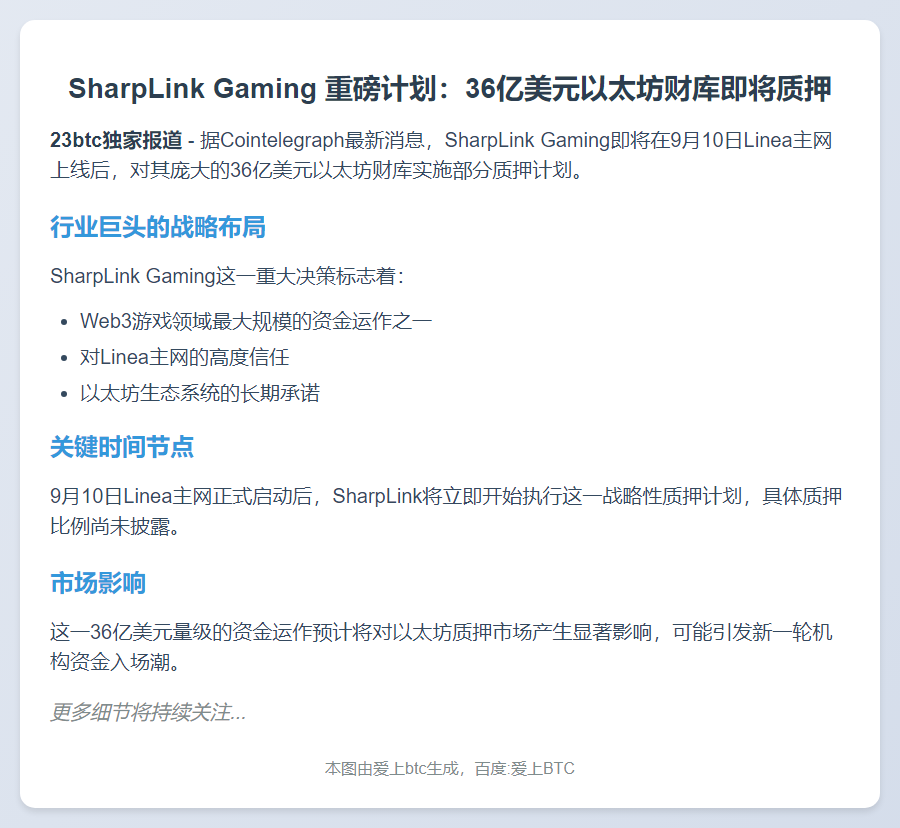Click the italic '更多细节将持续关注...' note
This screenshot has width=900, height=828.
pos(148,712)
